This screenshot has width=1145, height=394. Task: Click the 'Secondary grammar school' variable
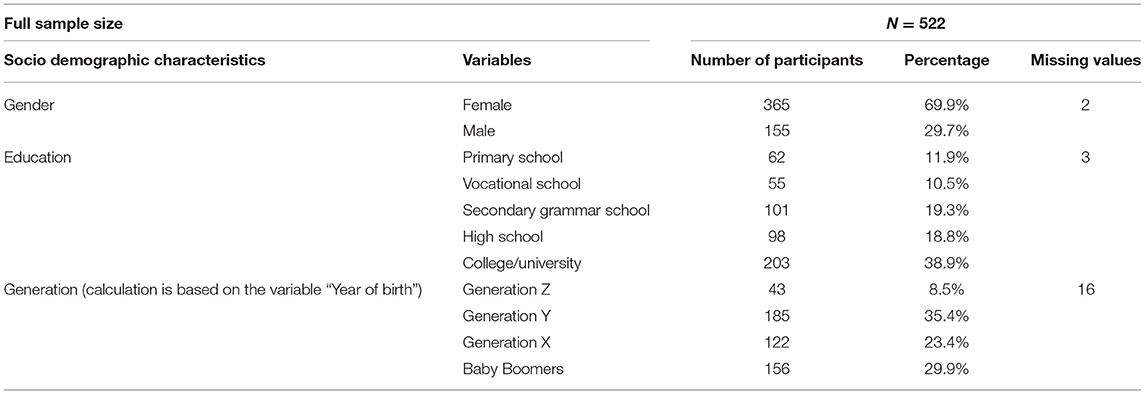tap(556, 211)
